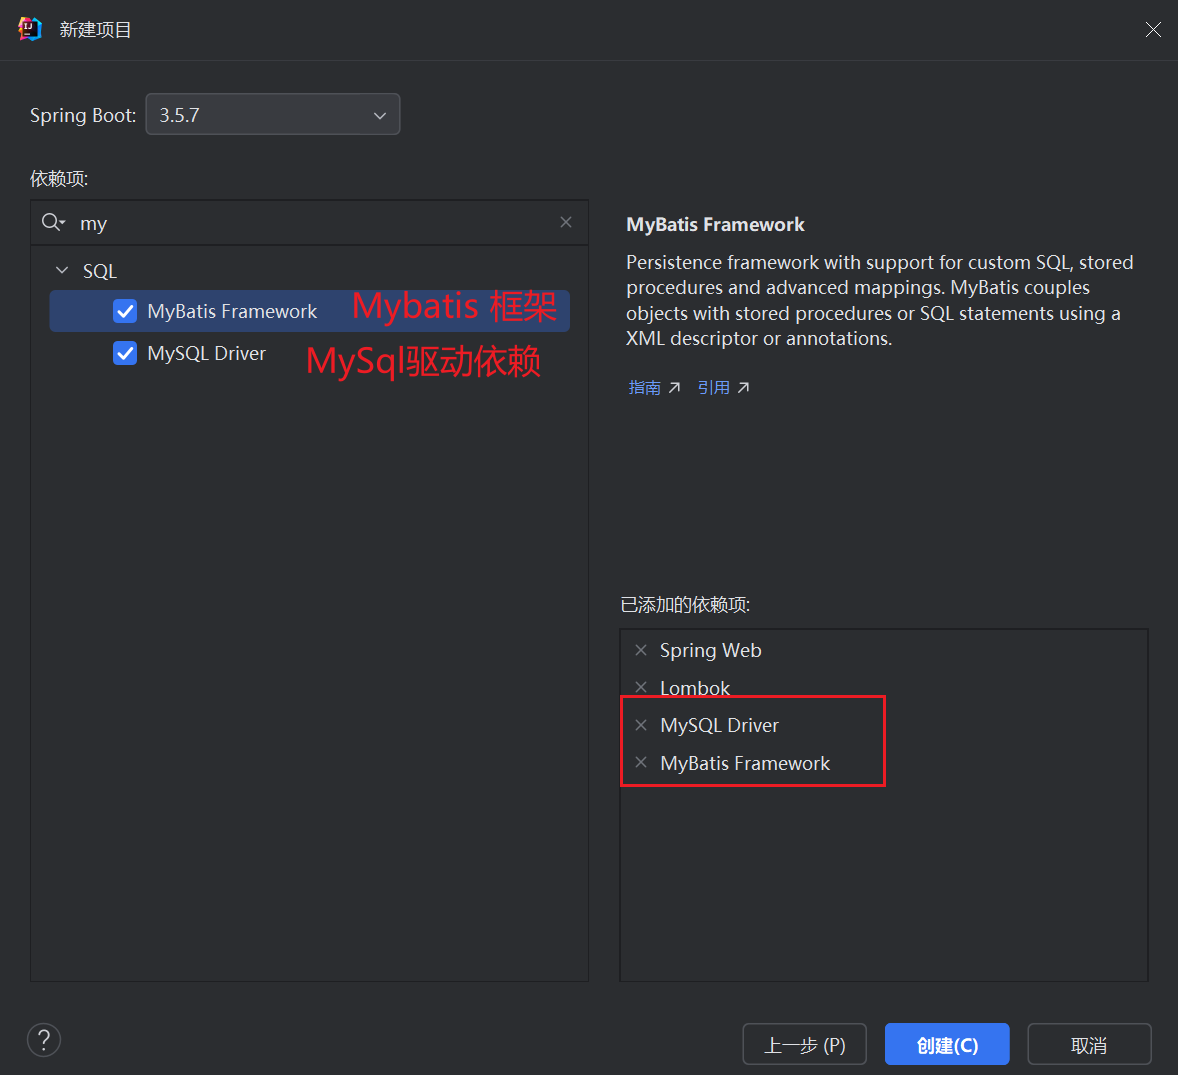Click the 上一步 (P) previous button
Image resolution: width=1178 pixels, height=1075 pixels.
[805, 1044]
